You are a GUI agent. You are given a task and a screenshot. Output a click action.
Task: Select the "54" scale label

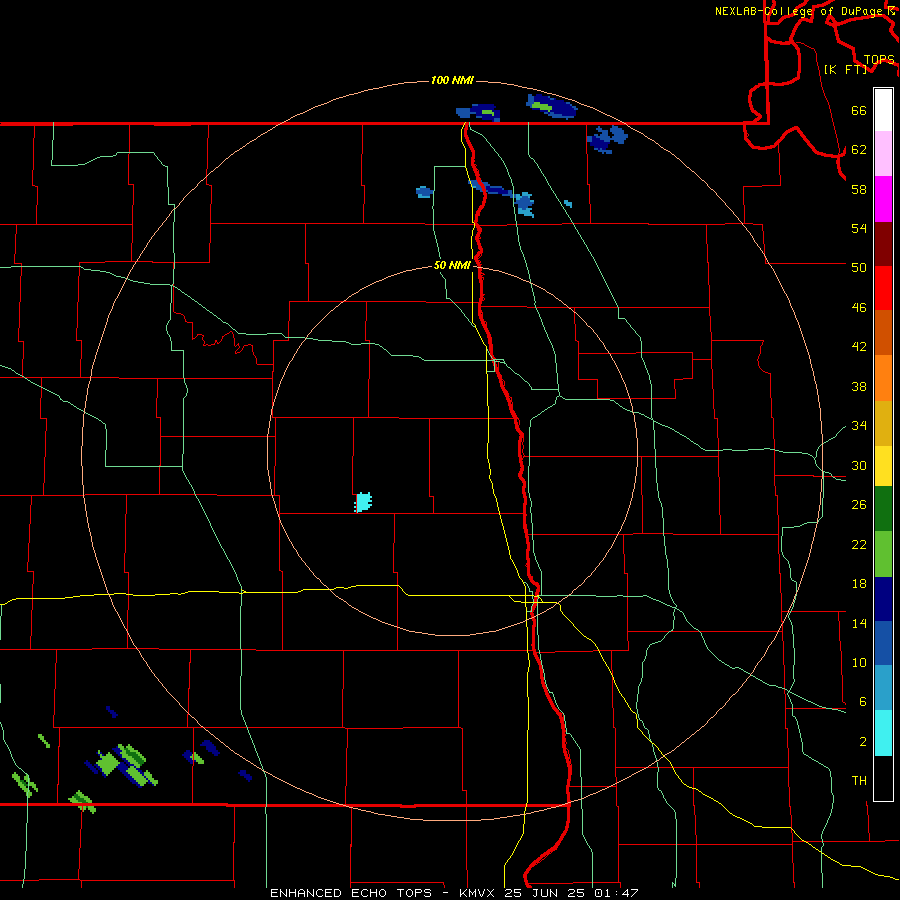tap(859, 228)
